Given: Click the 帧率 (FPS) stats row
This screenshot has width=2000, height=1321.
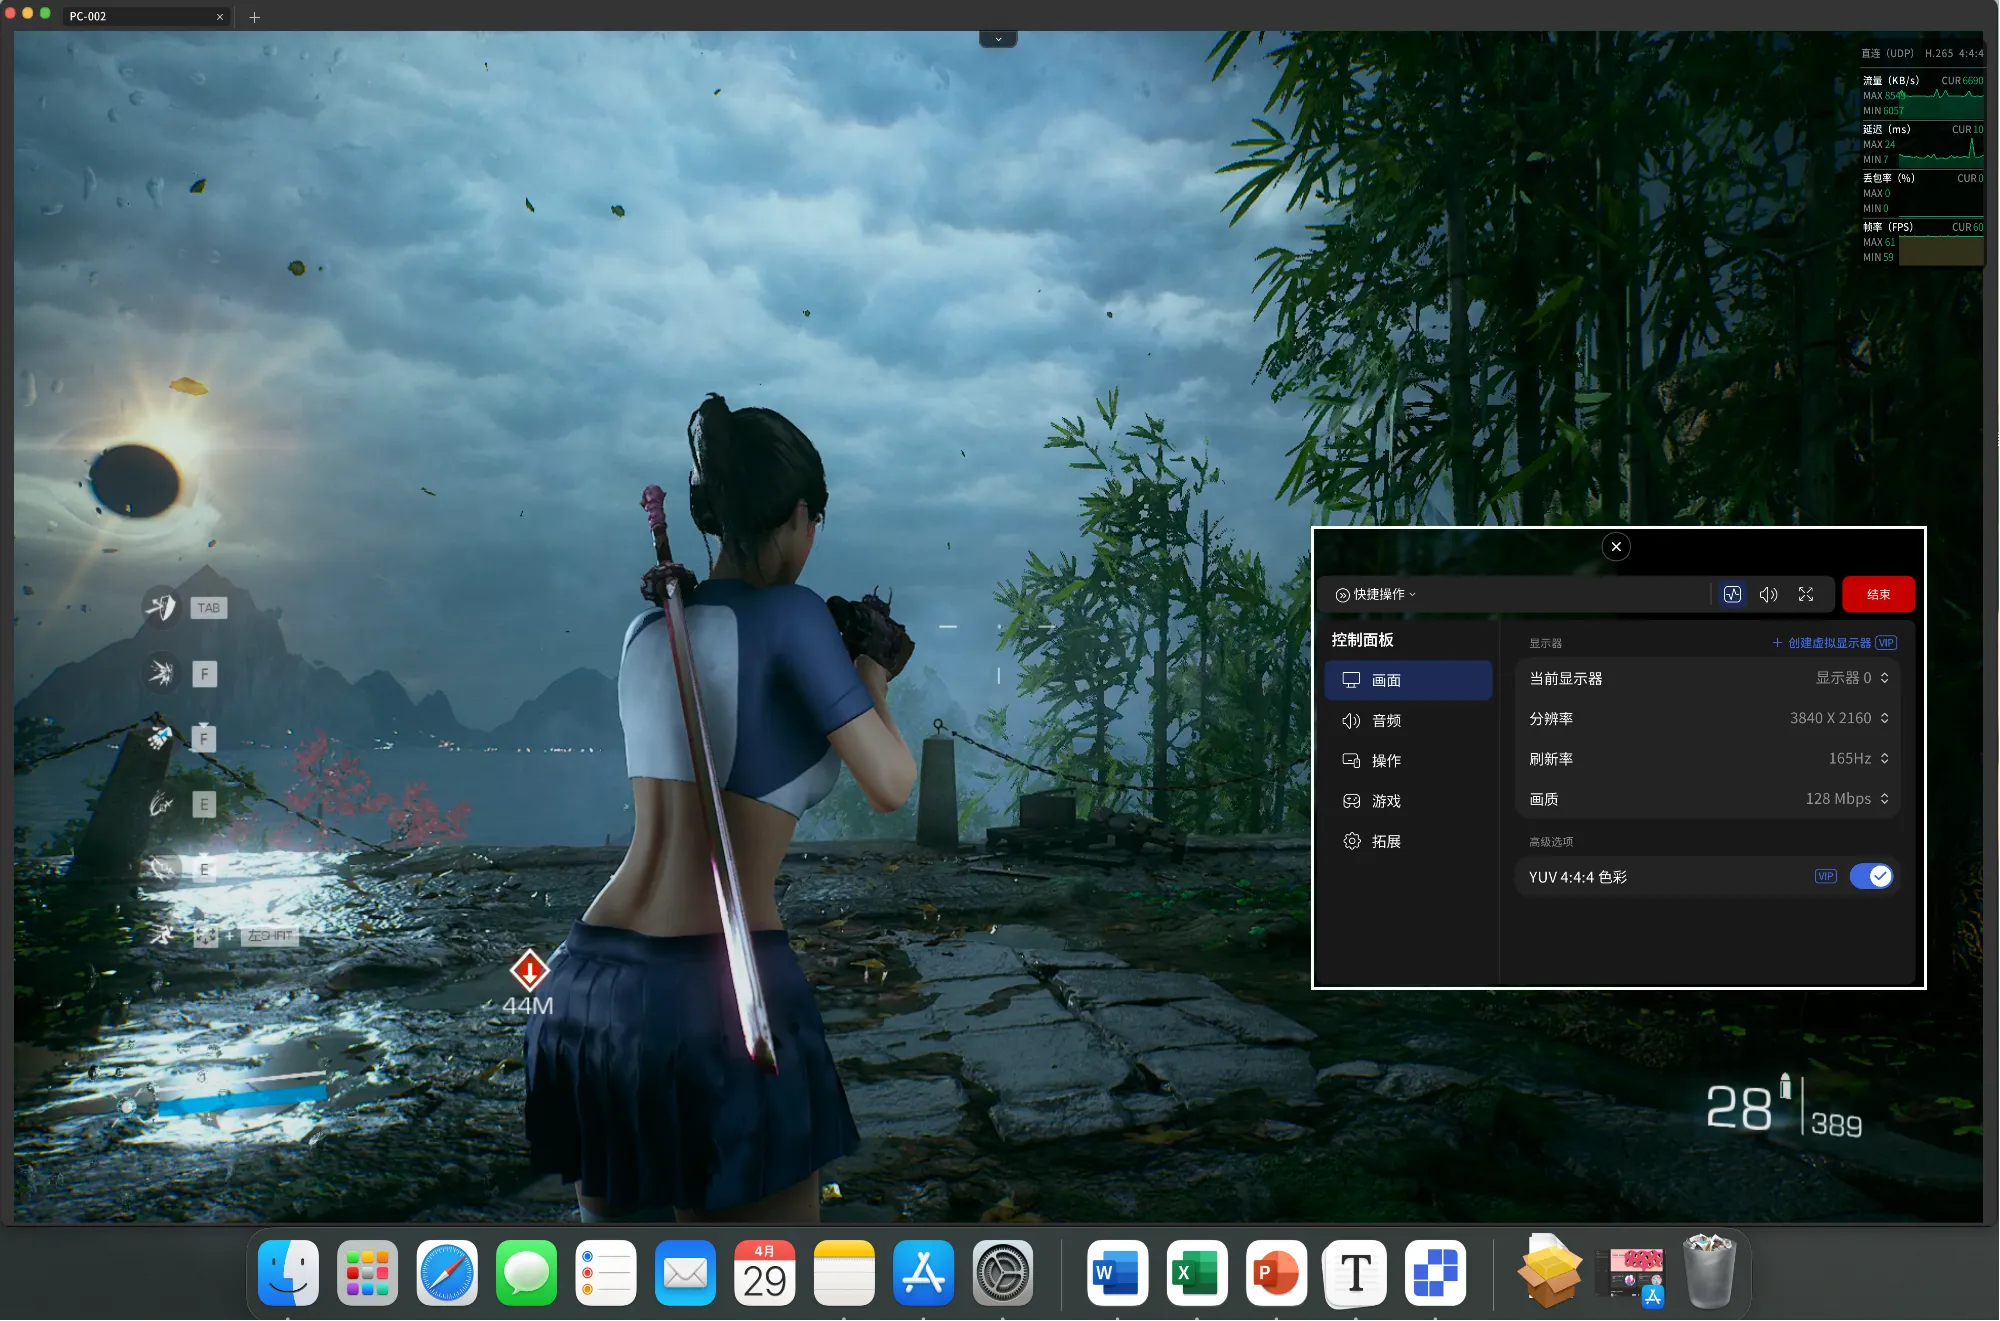Looking at the screenshot, I should (1922, 242).
